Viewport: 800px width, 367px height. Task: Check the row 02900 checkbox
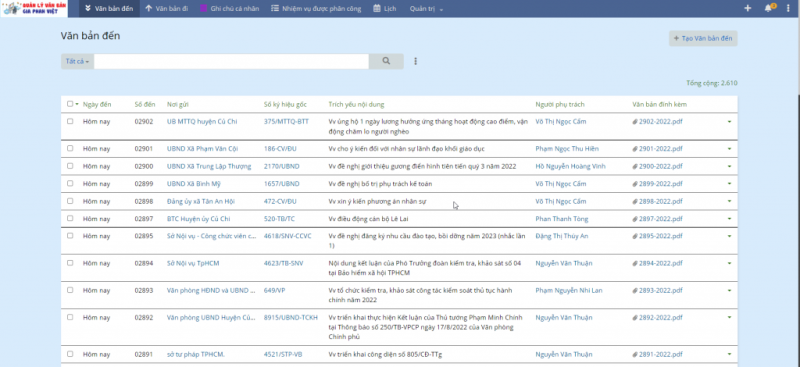point(70,166)
